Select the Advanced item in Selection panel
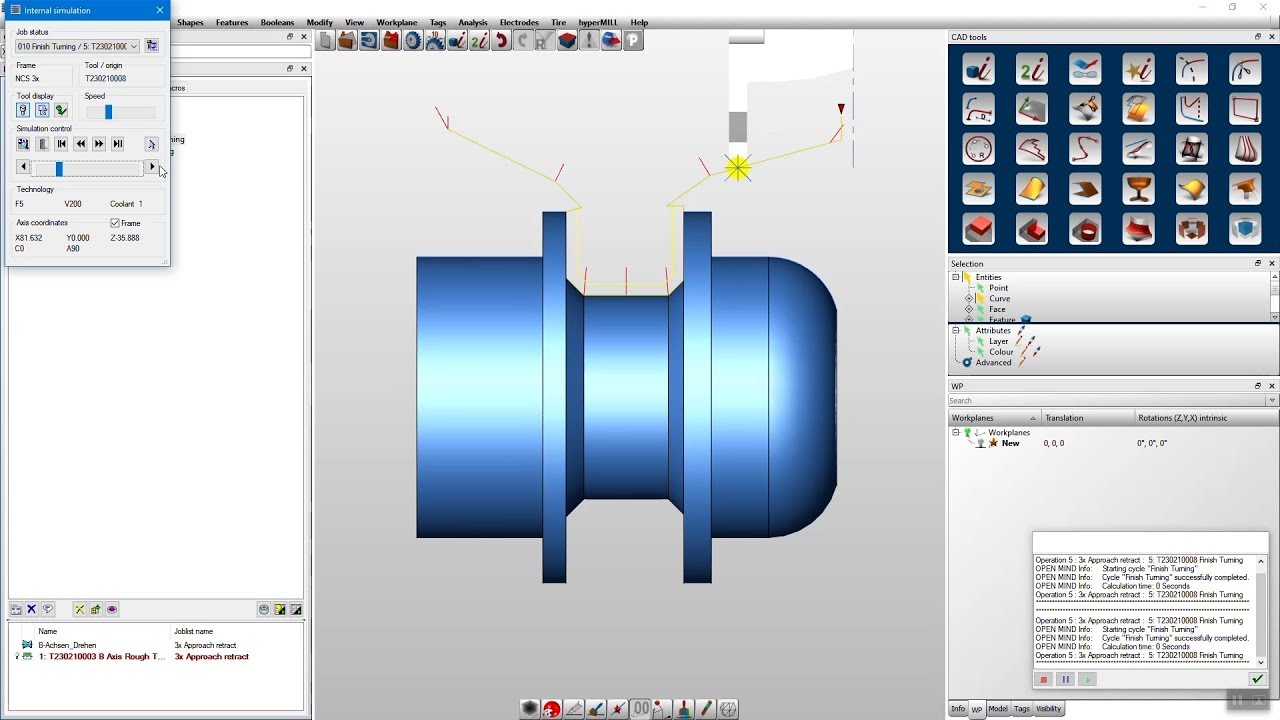 coord(993,362)
